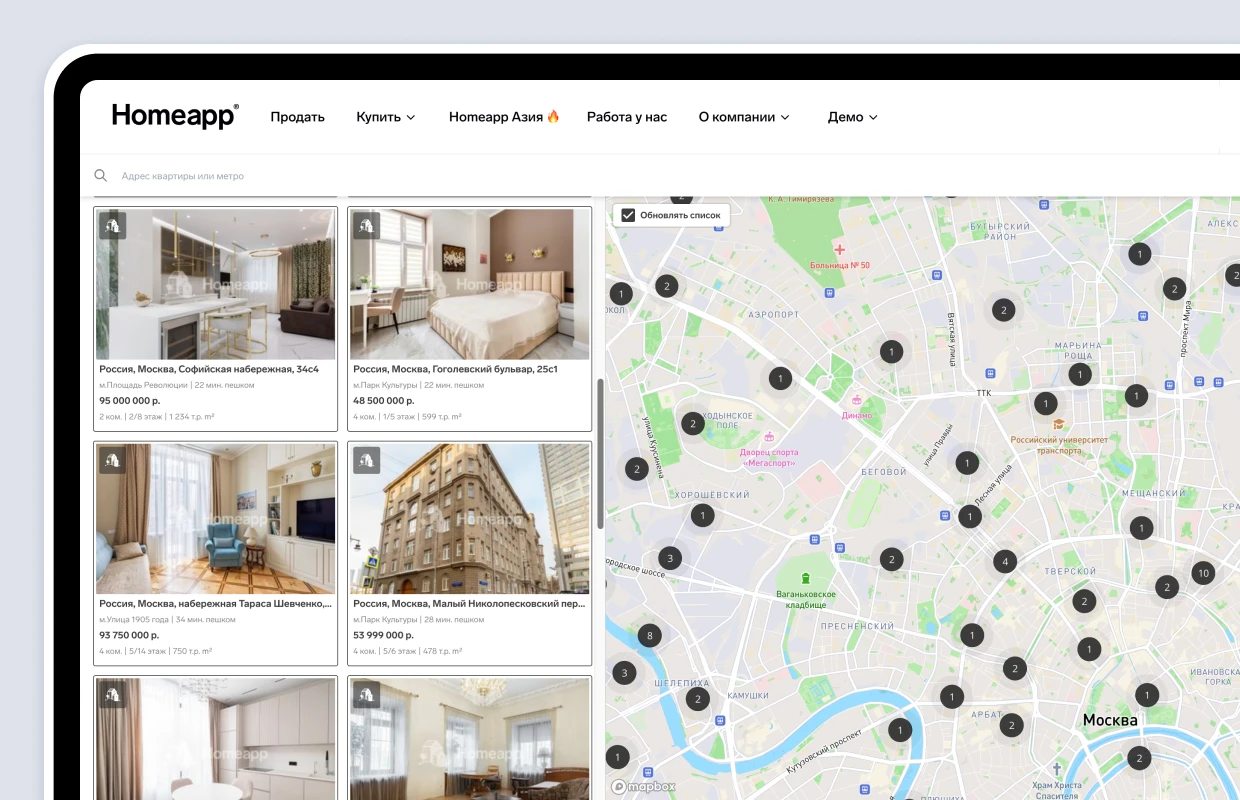Viewport: 1240px width, 800px height.
Task: Click the 2 ком. | 2/8 этаж details line
Action: coord(157,416)
